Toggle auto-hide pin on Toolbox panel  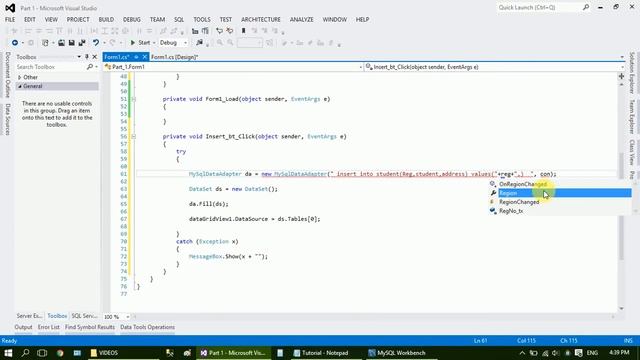tap(87, 57)
